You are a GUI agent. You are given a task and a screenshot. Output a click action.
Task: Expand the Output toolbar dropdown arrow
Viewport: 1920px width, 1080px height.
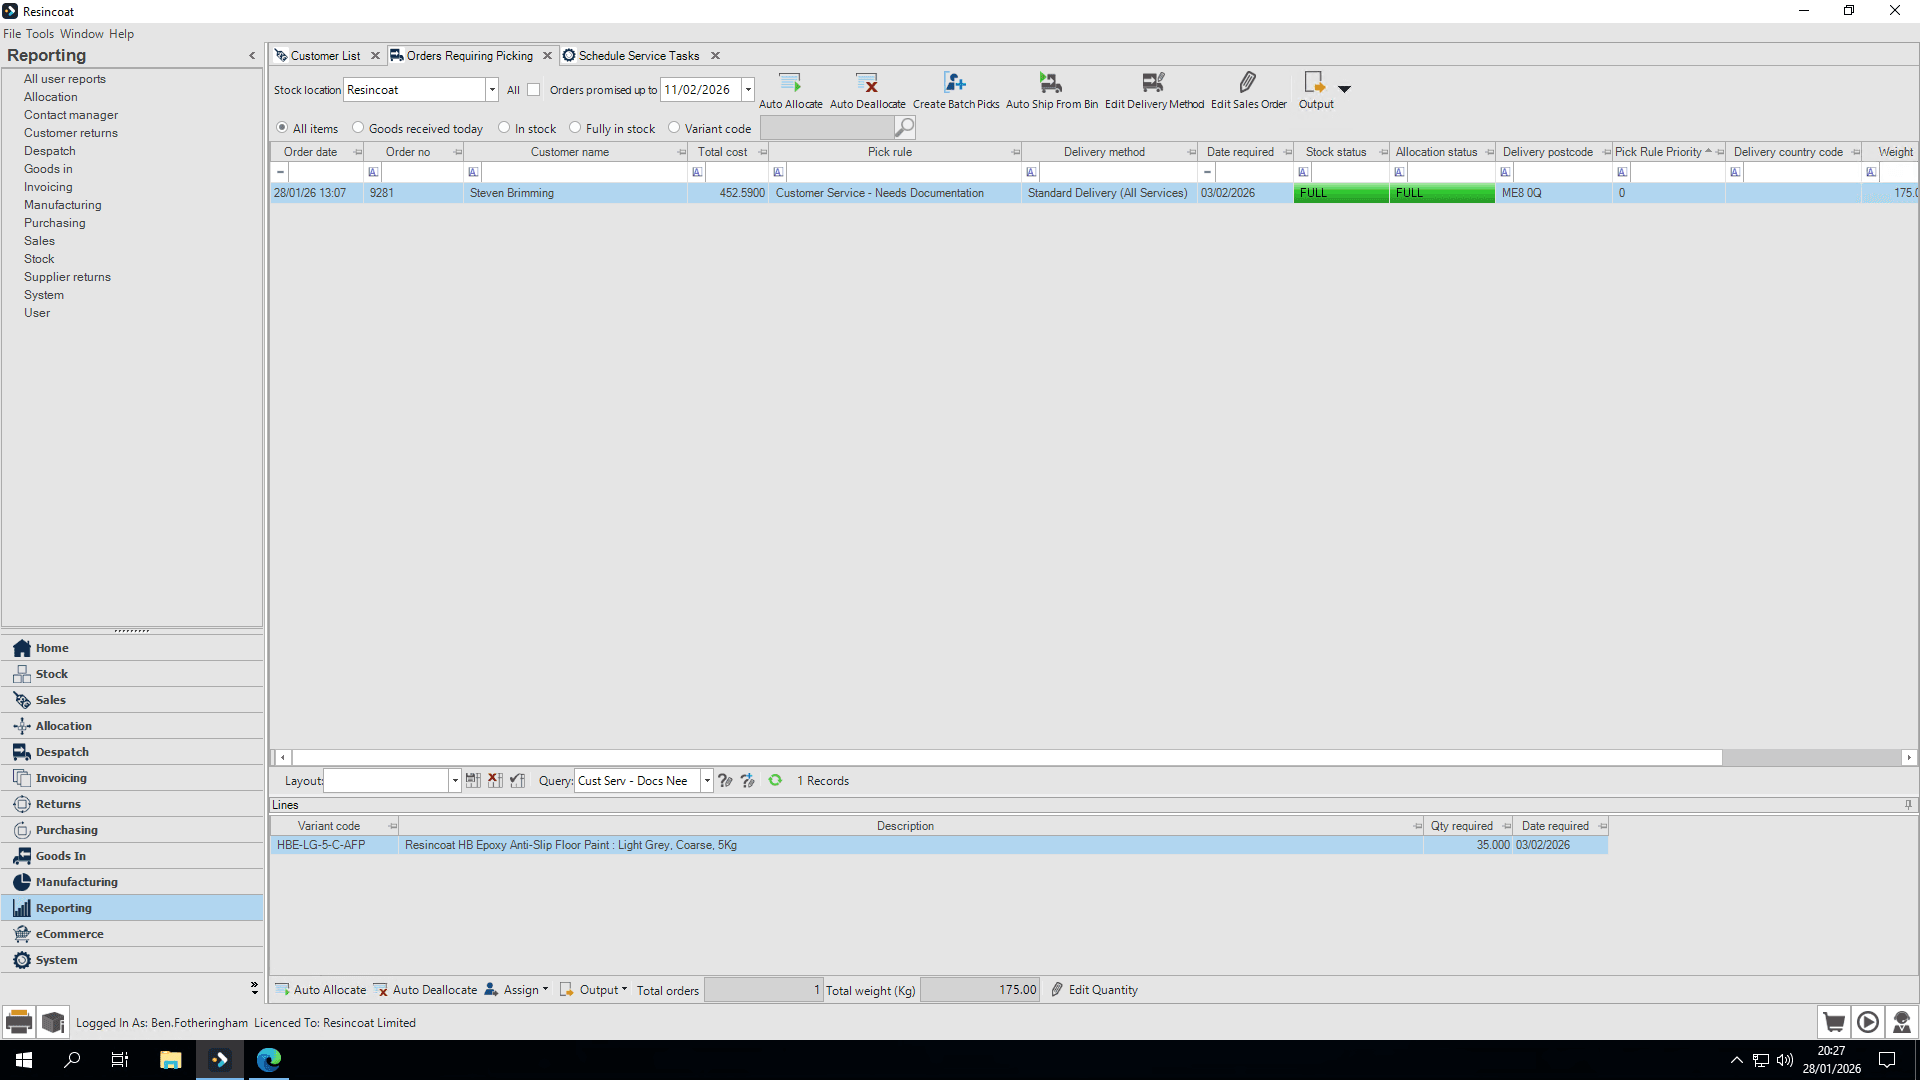coord(1345,89)
